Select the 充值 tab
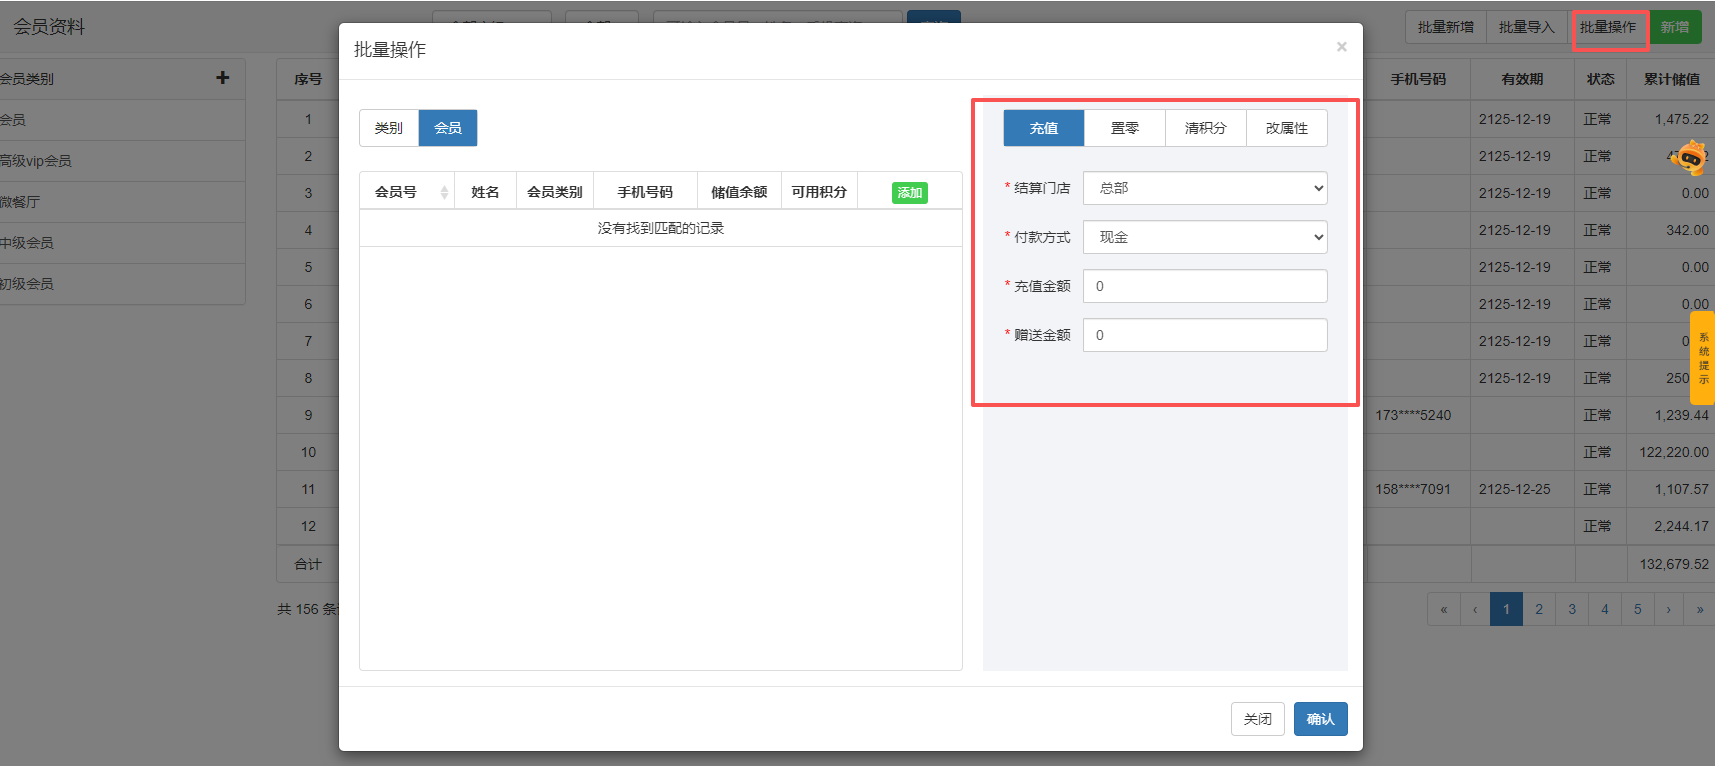Image resolution: width=1715 pixels, height=766 pixels. 1043,128
